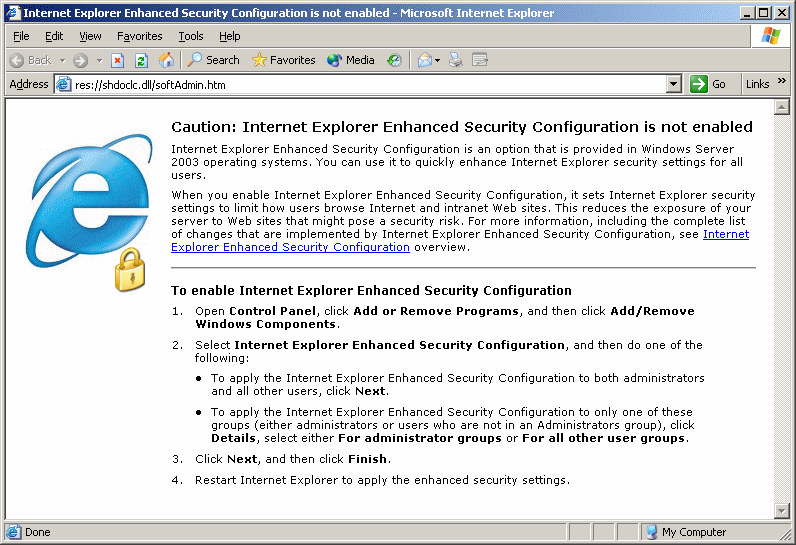The width and height of the screenshot is (796, 545).
Task: Click the bold 'For administrator groups' text
Action: click(420, 438)
